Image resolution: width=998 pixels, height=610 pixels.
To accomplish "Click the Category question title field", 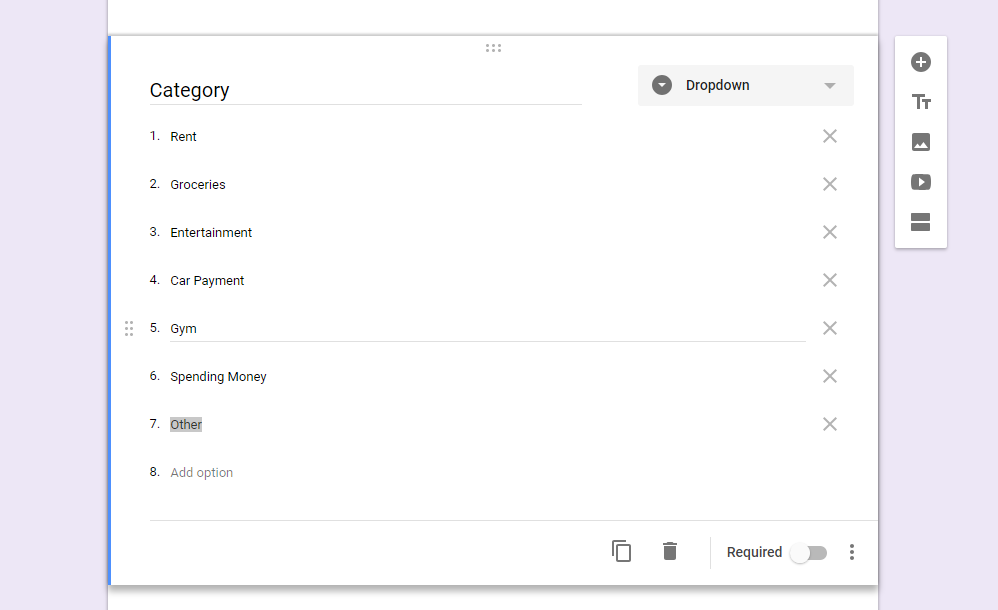I will 365,90.
